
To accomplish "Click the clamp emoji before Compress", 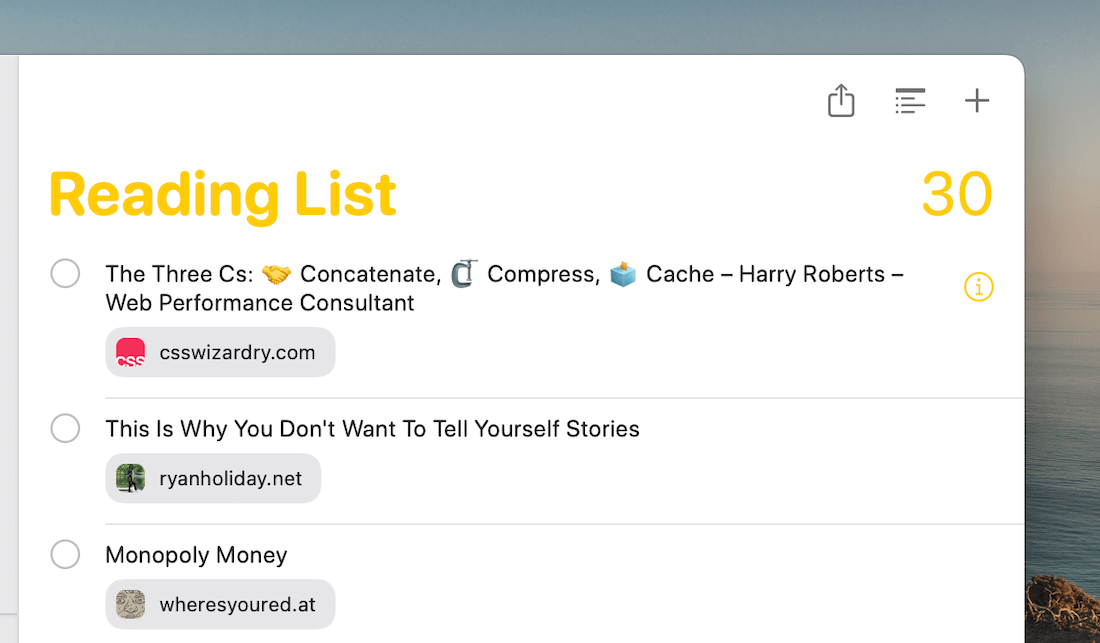I will point(464,274).
